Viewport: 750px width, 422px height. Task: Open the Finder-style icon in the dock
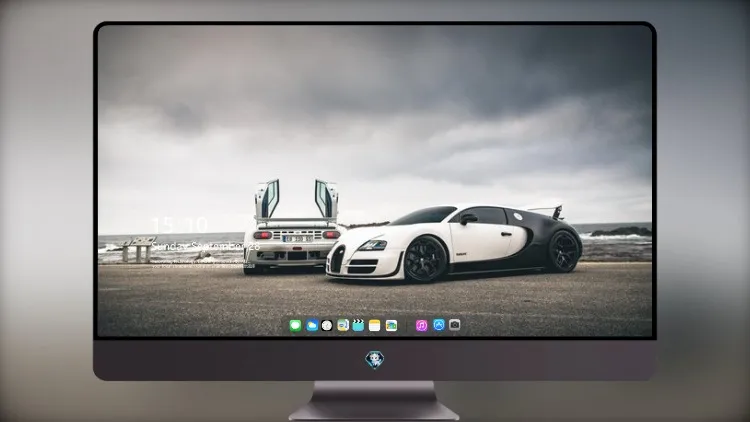(x=342, y=325)
